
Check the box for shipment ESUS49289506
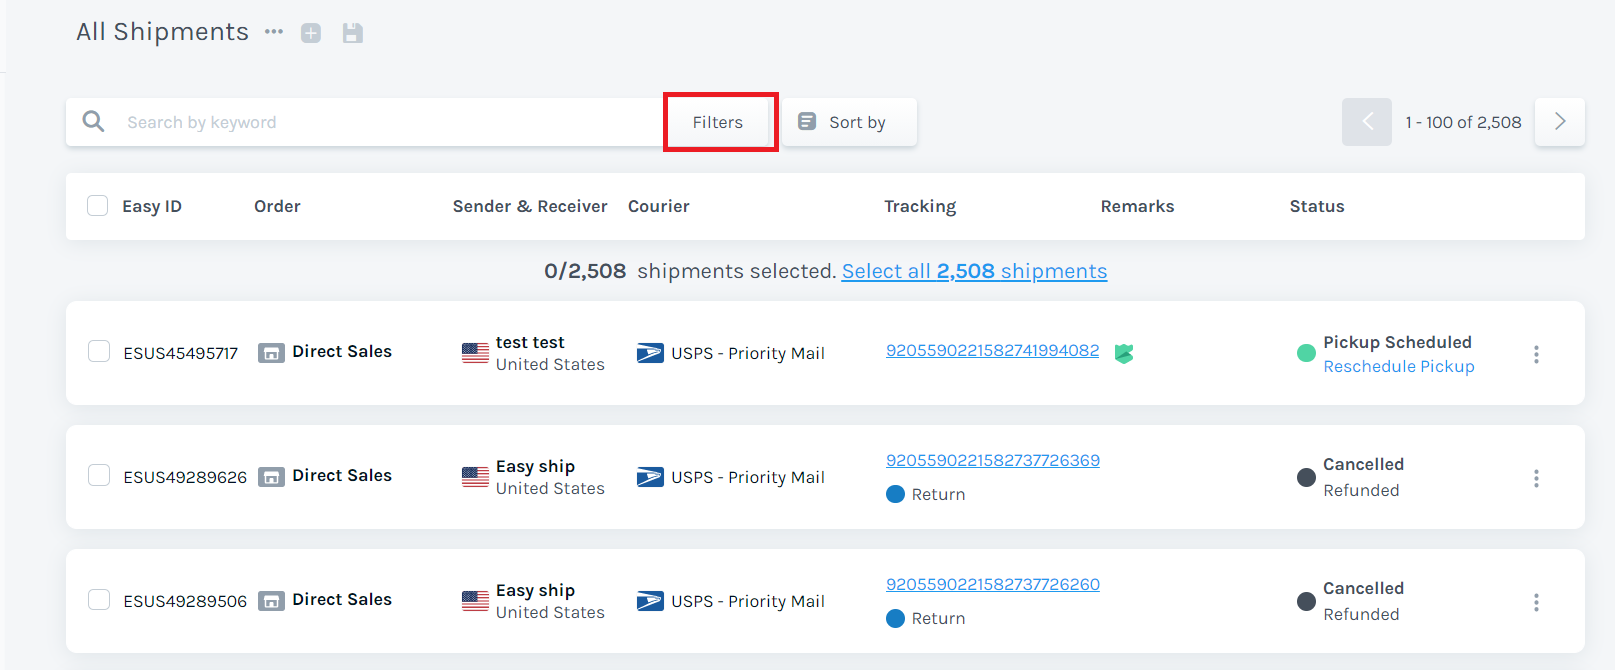click(99, 600)
